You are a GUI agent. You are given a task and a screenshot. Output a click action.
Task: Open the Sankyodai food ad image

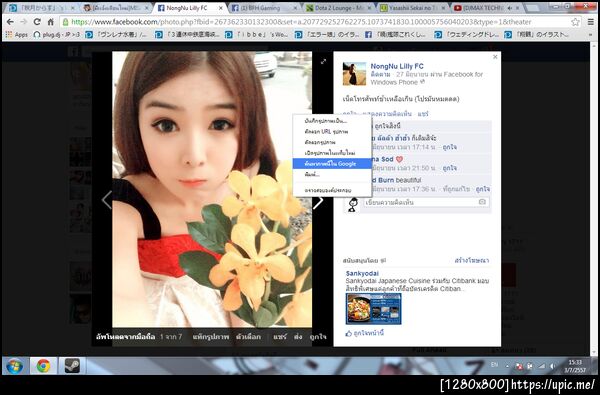[x=373, y=309]
